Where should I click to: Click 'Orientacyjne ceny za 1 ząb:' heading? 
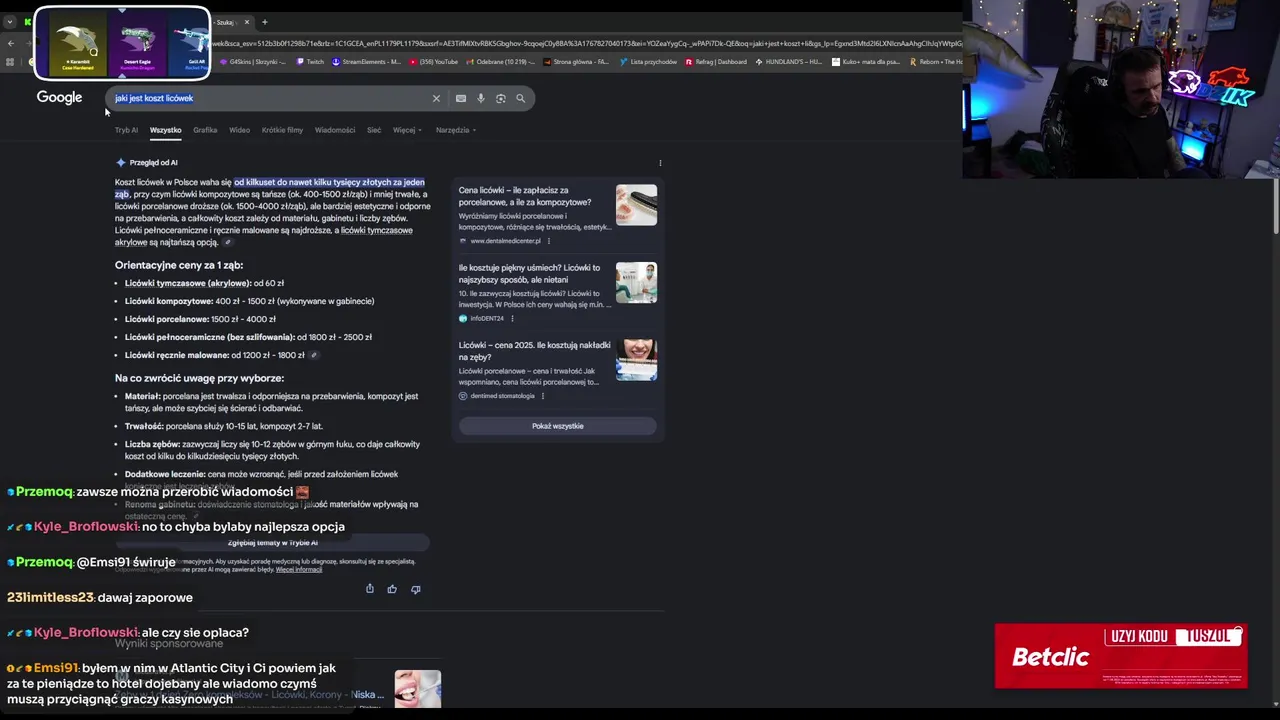pos(179,265)
